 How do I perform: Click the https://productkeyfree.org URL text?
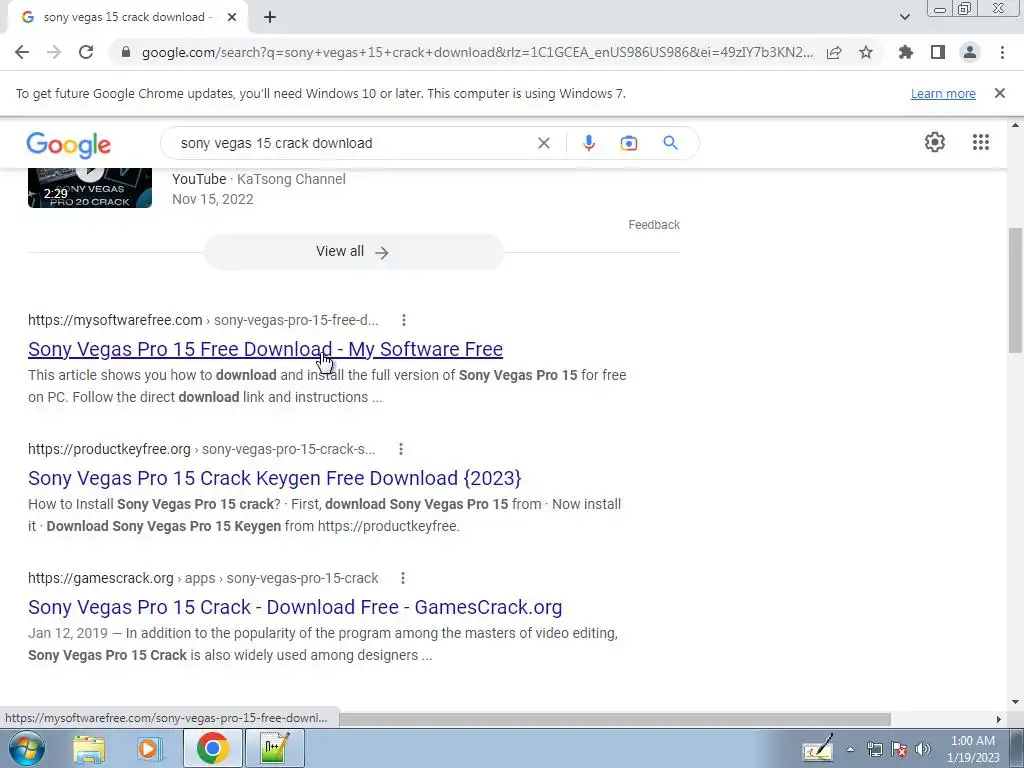point(109,449)
